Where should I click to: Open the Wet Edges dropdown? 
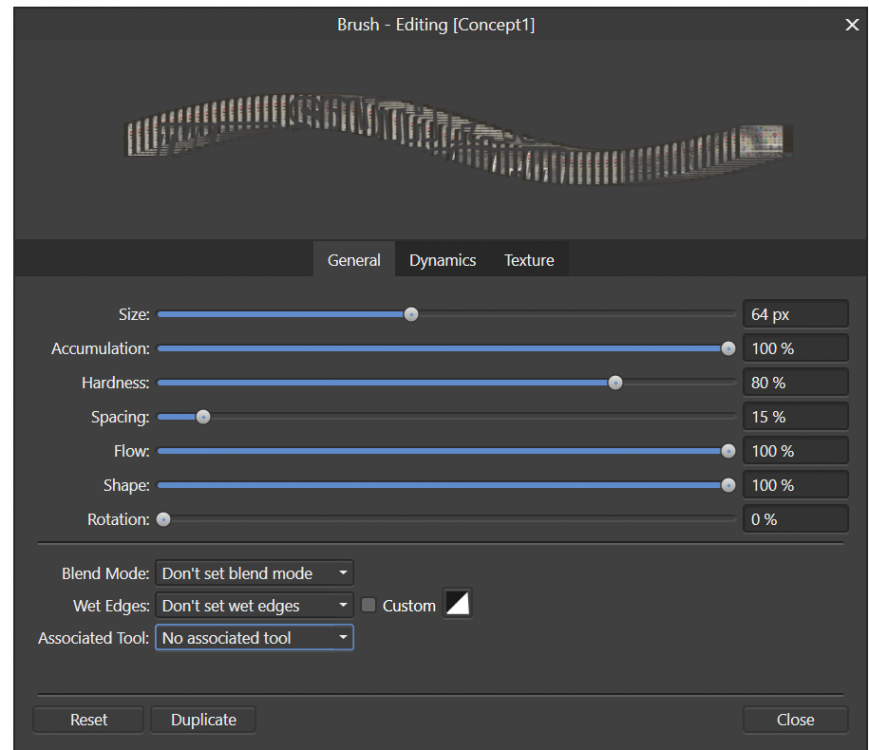point(253,605)
